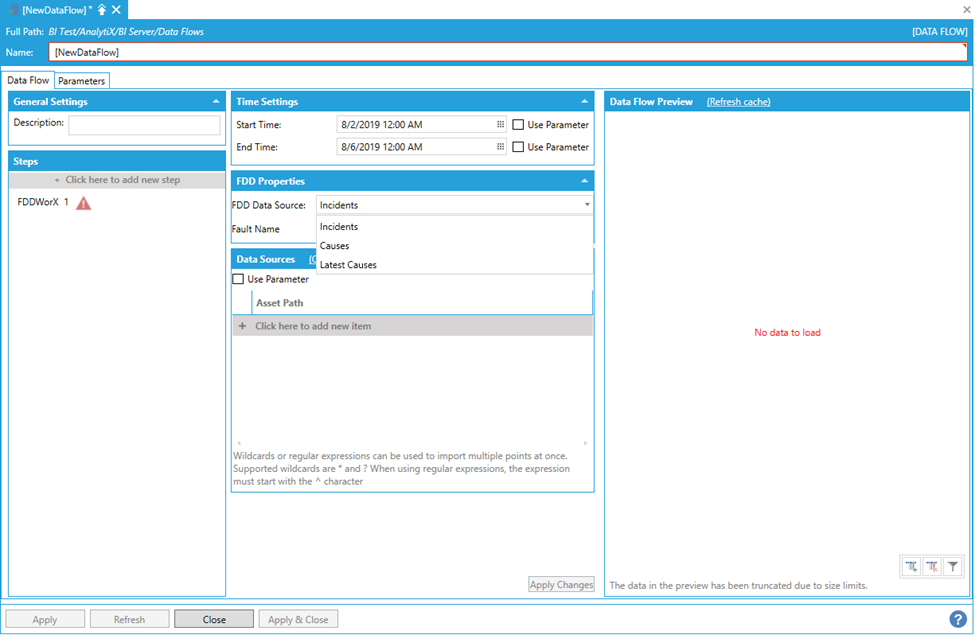Enable Use Parameter for End Time

[518, 147]
